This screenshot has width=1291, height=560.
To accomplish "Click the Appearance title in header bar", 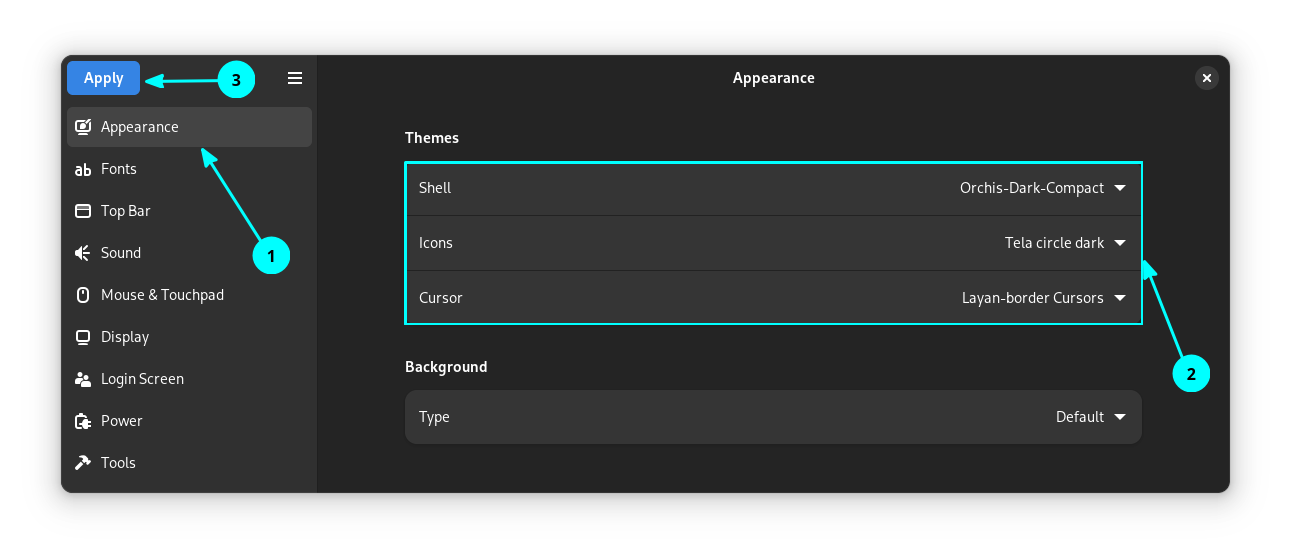I will point(773,78).
